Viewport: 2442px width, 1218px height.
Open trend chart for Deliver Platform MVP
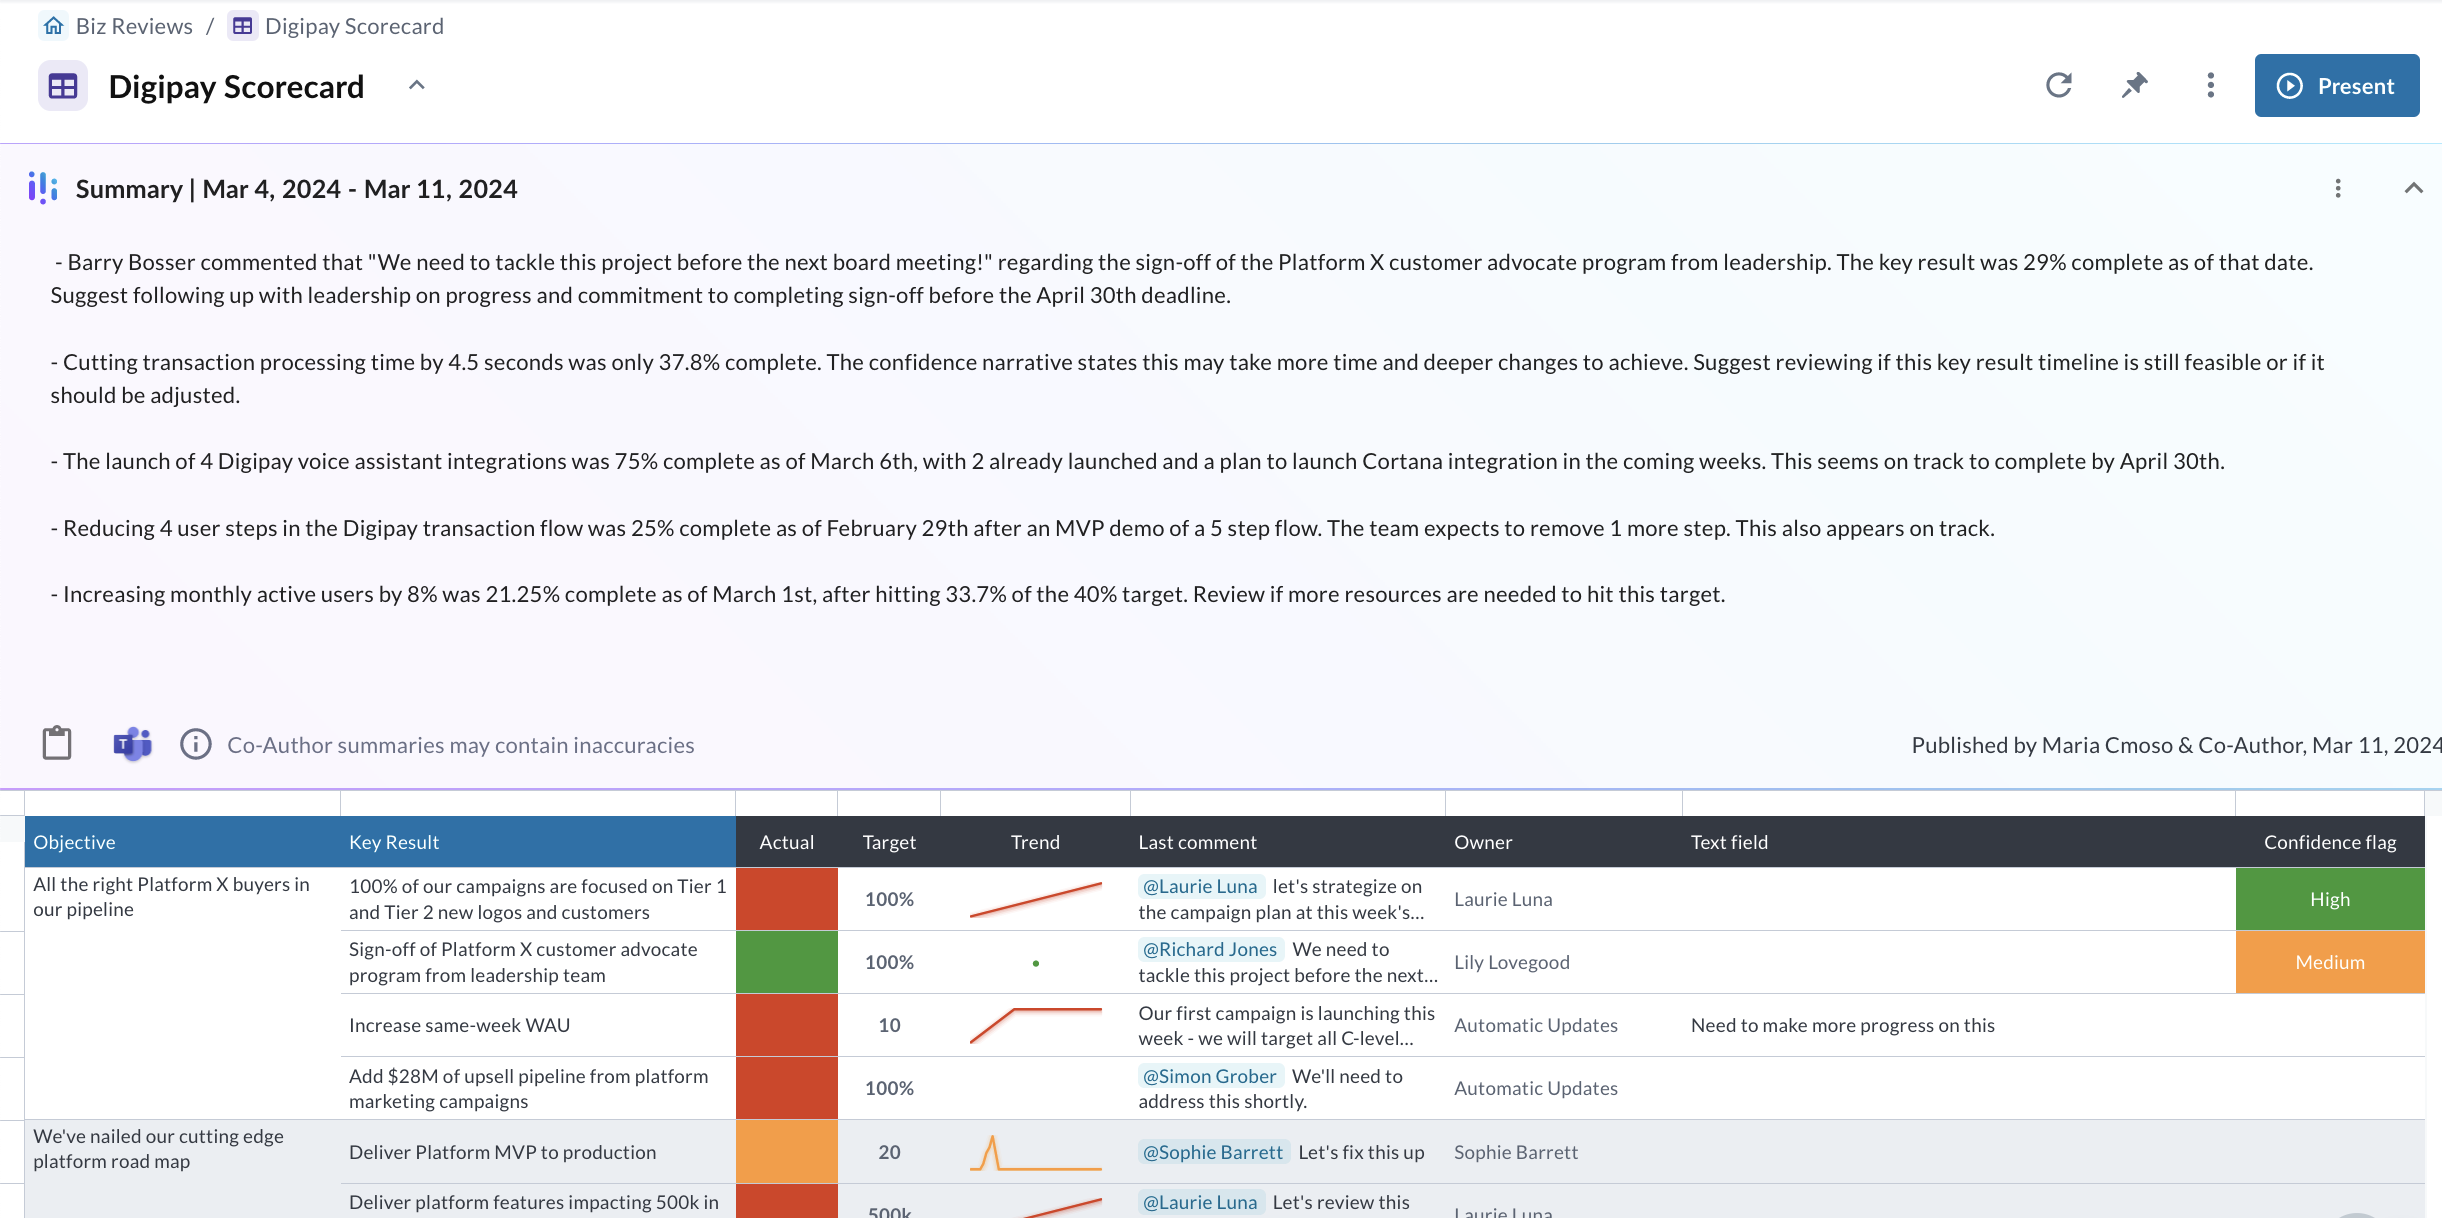pyautogui.click(x=1035, y=1152)
